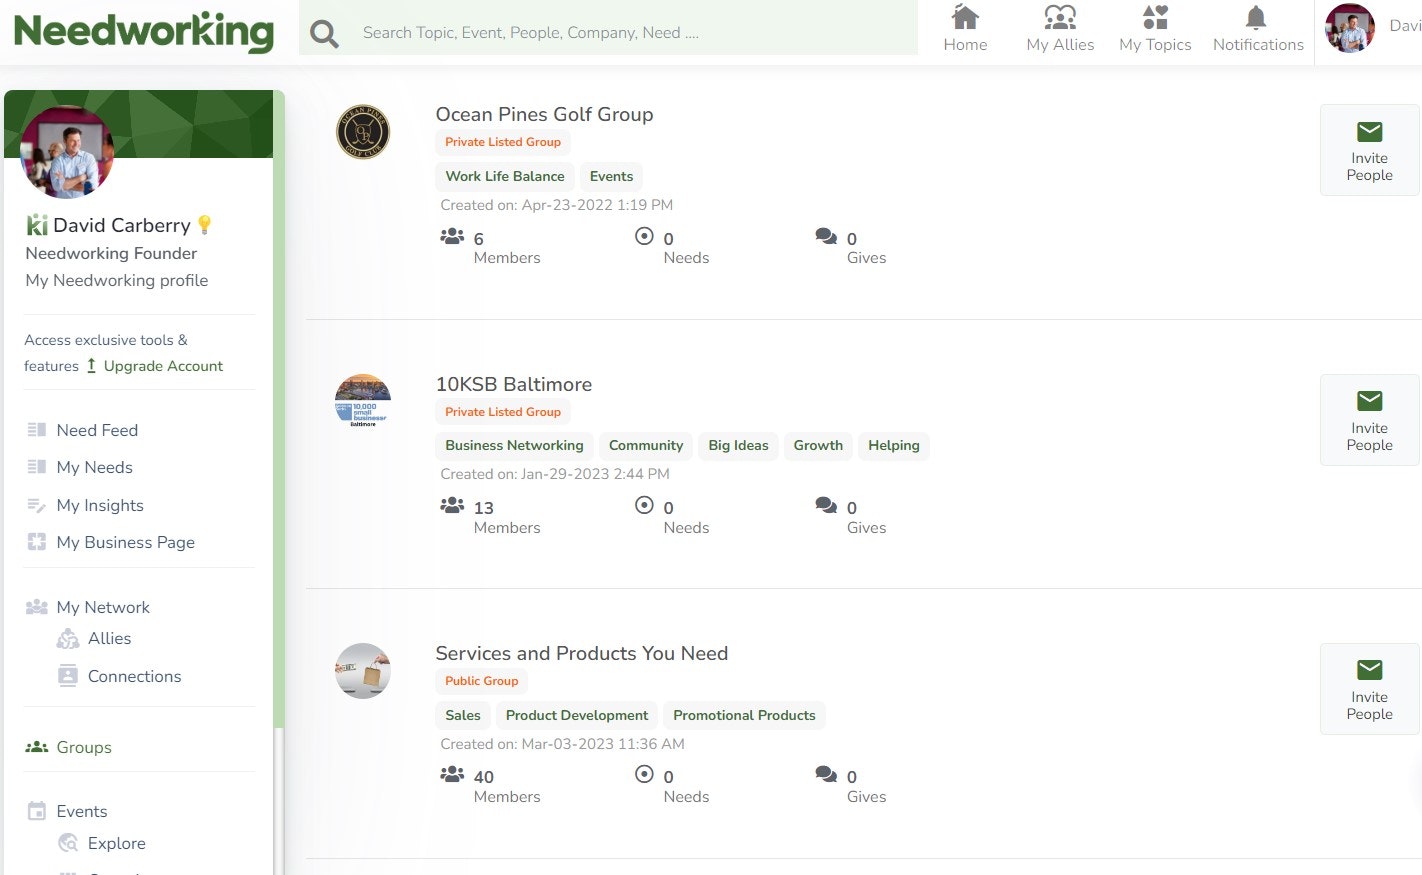This screenshot has height=875, width=1422.
Task: Invite People to Ocean Pines Golf Group
Action: 1369,150
